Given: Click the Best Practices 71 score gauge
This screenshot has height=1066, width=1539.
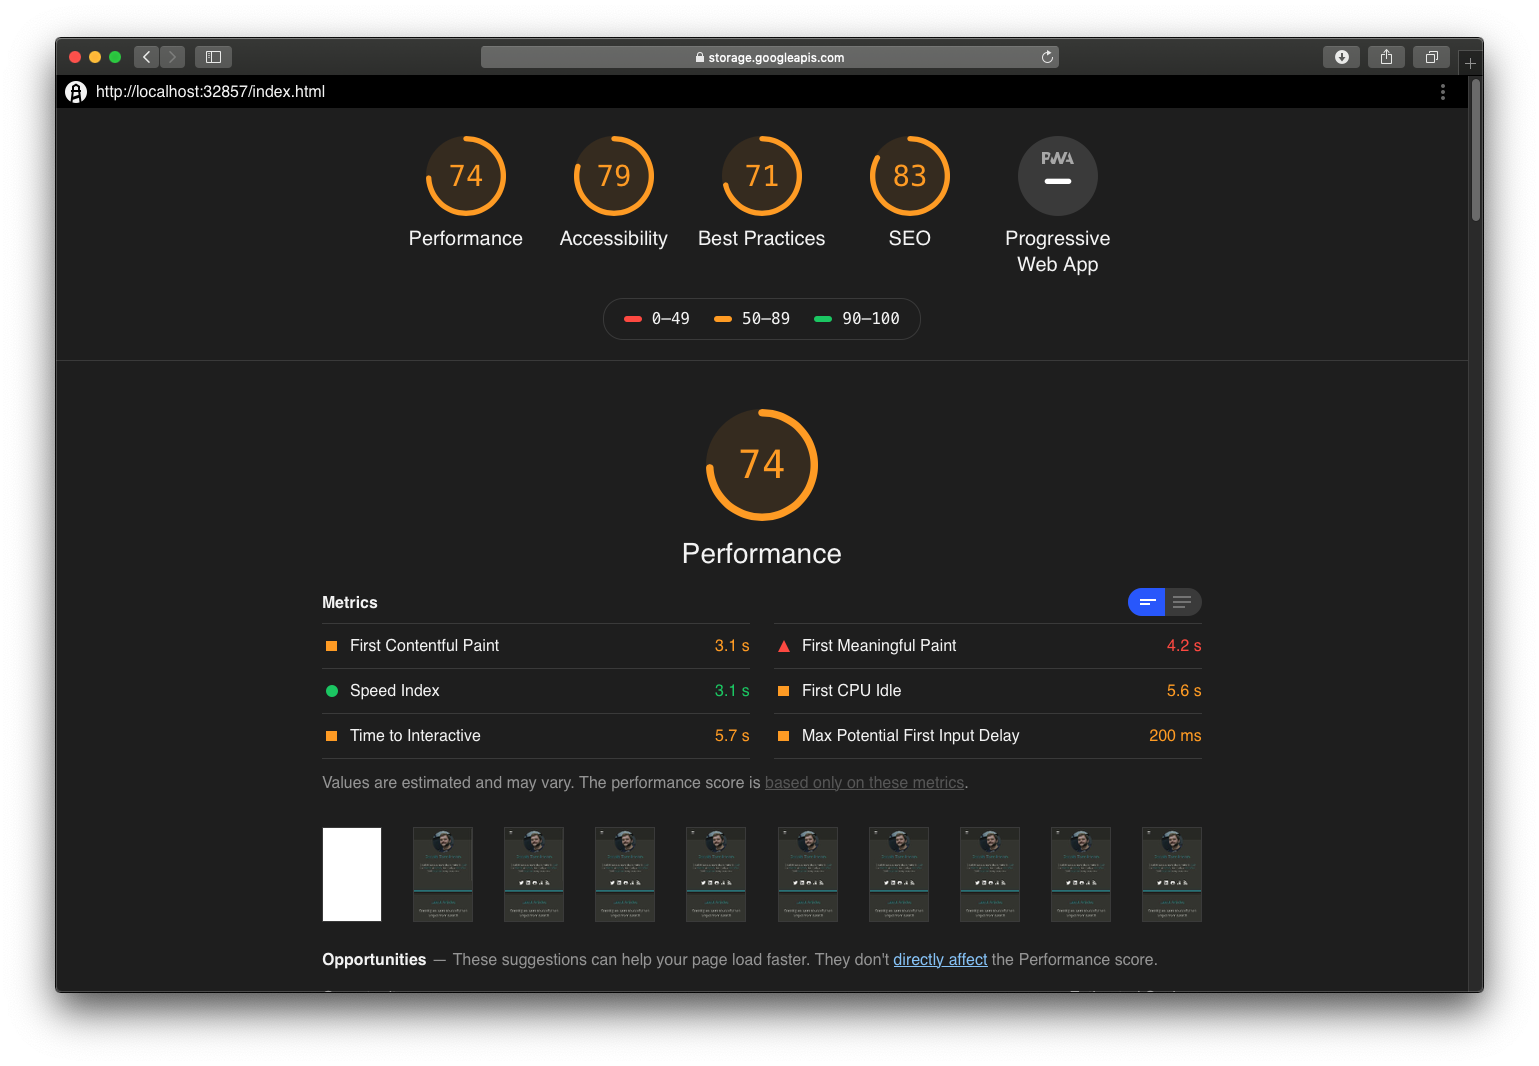Looking at the screenshot, I should 761,175.
